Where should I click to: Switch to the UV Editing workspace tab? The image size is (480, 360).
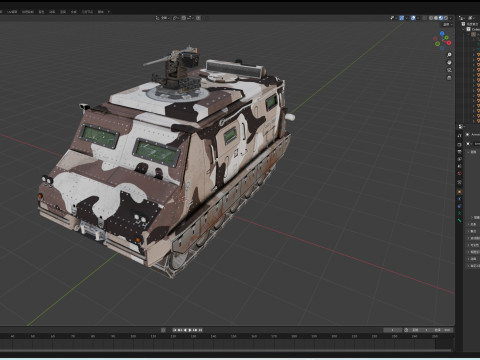[12, 12]
